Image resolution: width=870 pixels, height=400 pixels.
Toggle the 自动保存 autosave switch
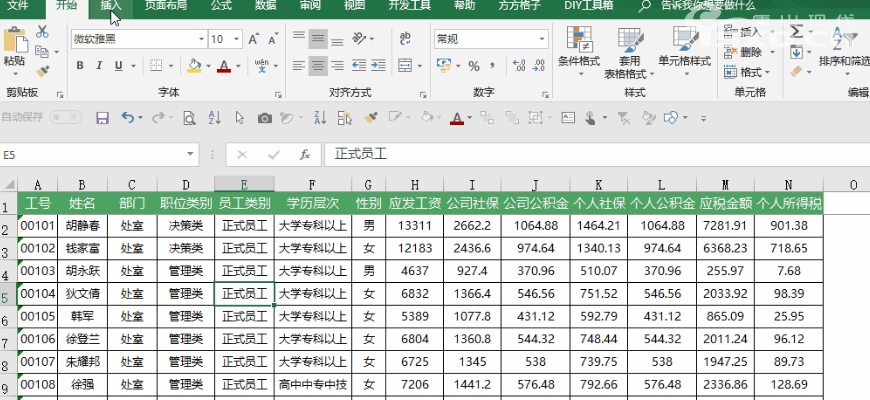(66, 117)
